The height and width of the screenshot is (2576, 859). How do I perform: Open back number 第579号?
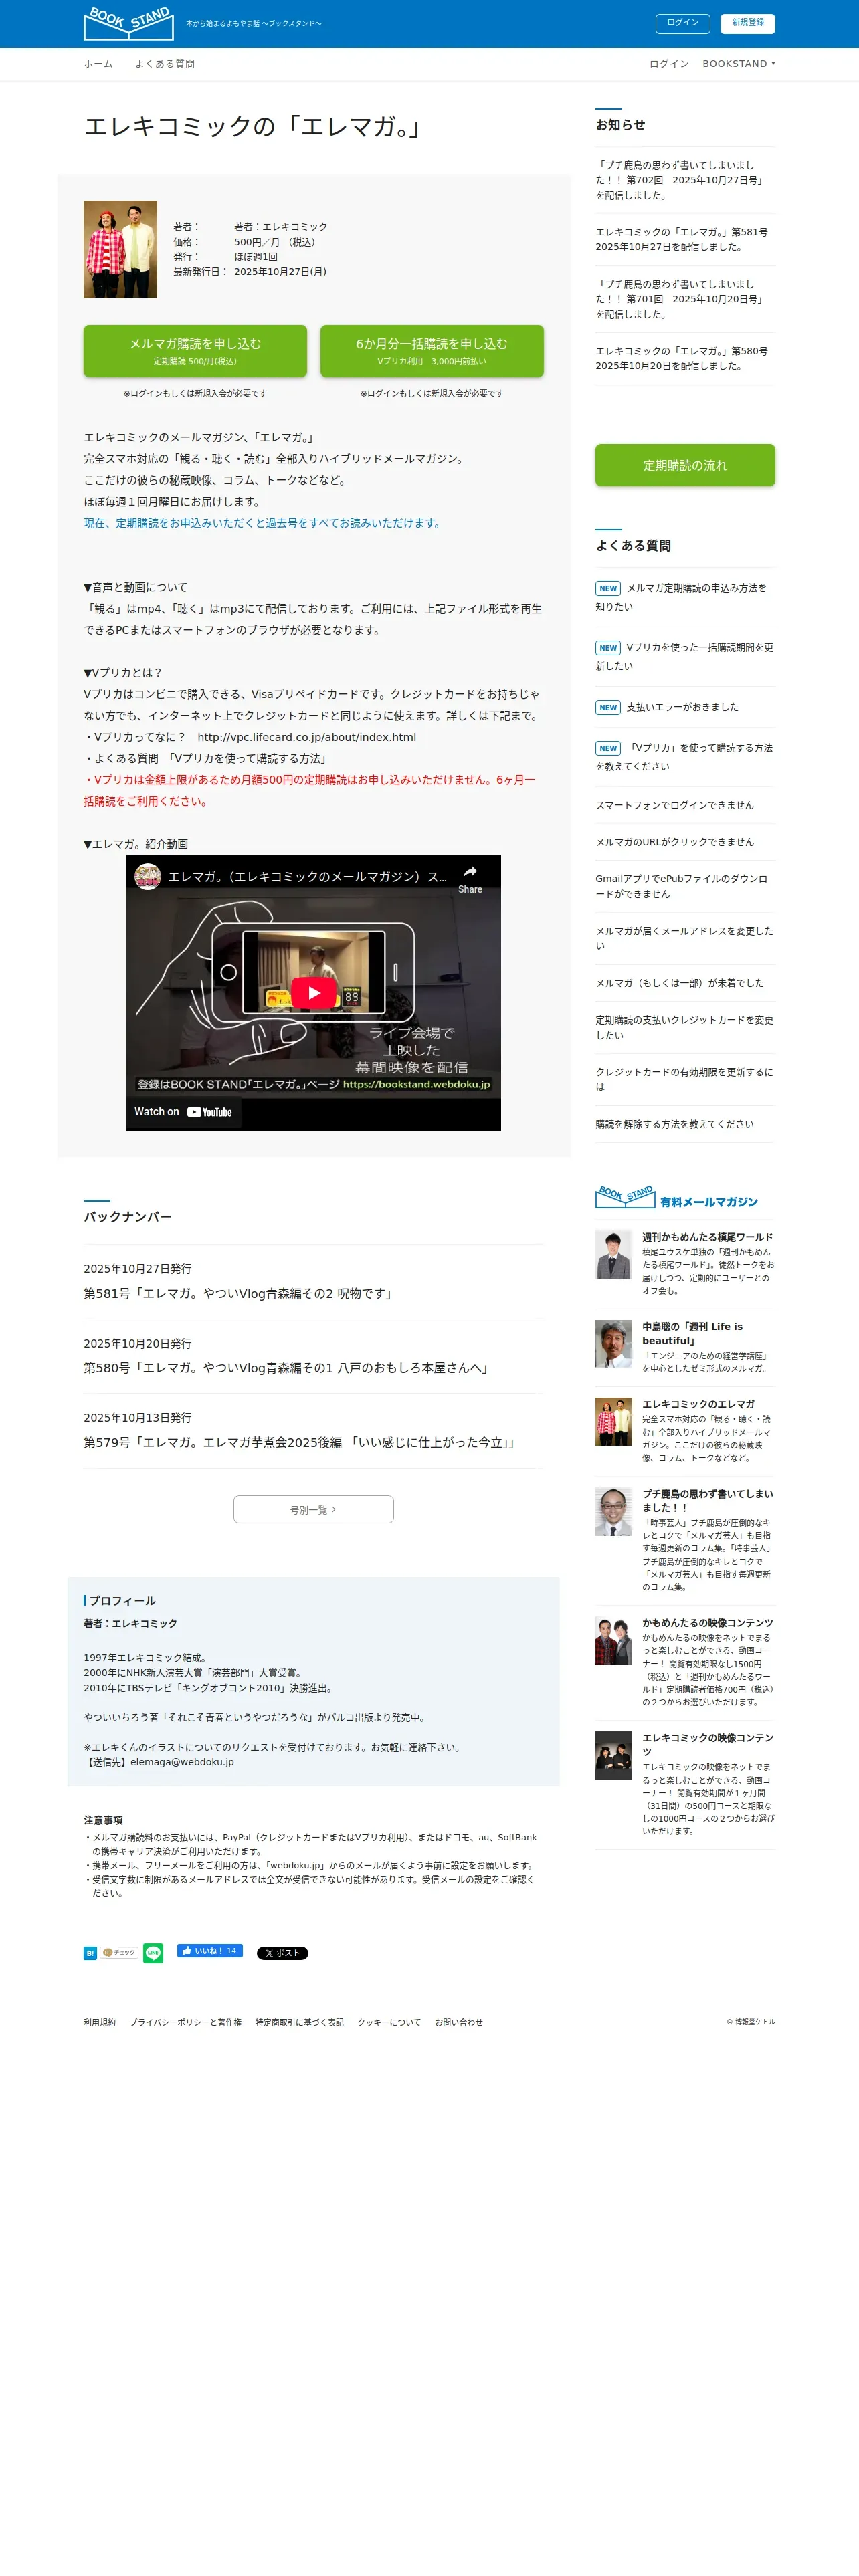(301, 1442)
